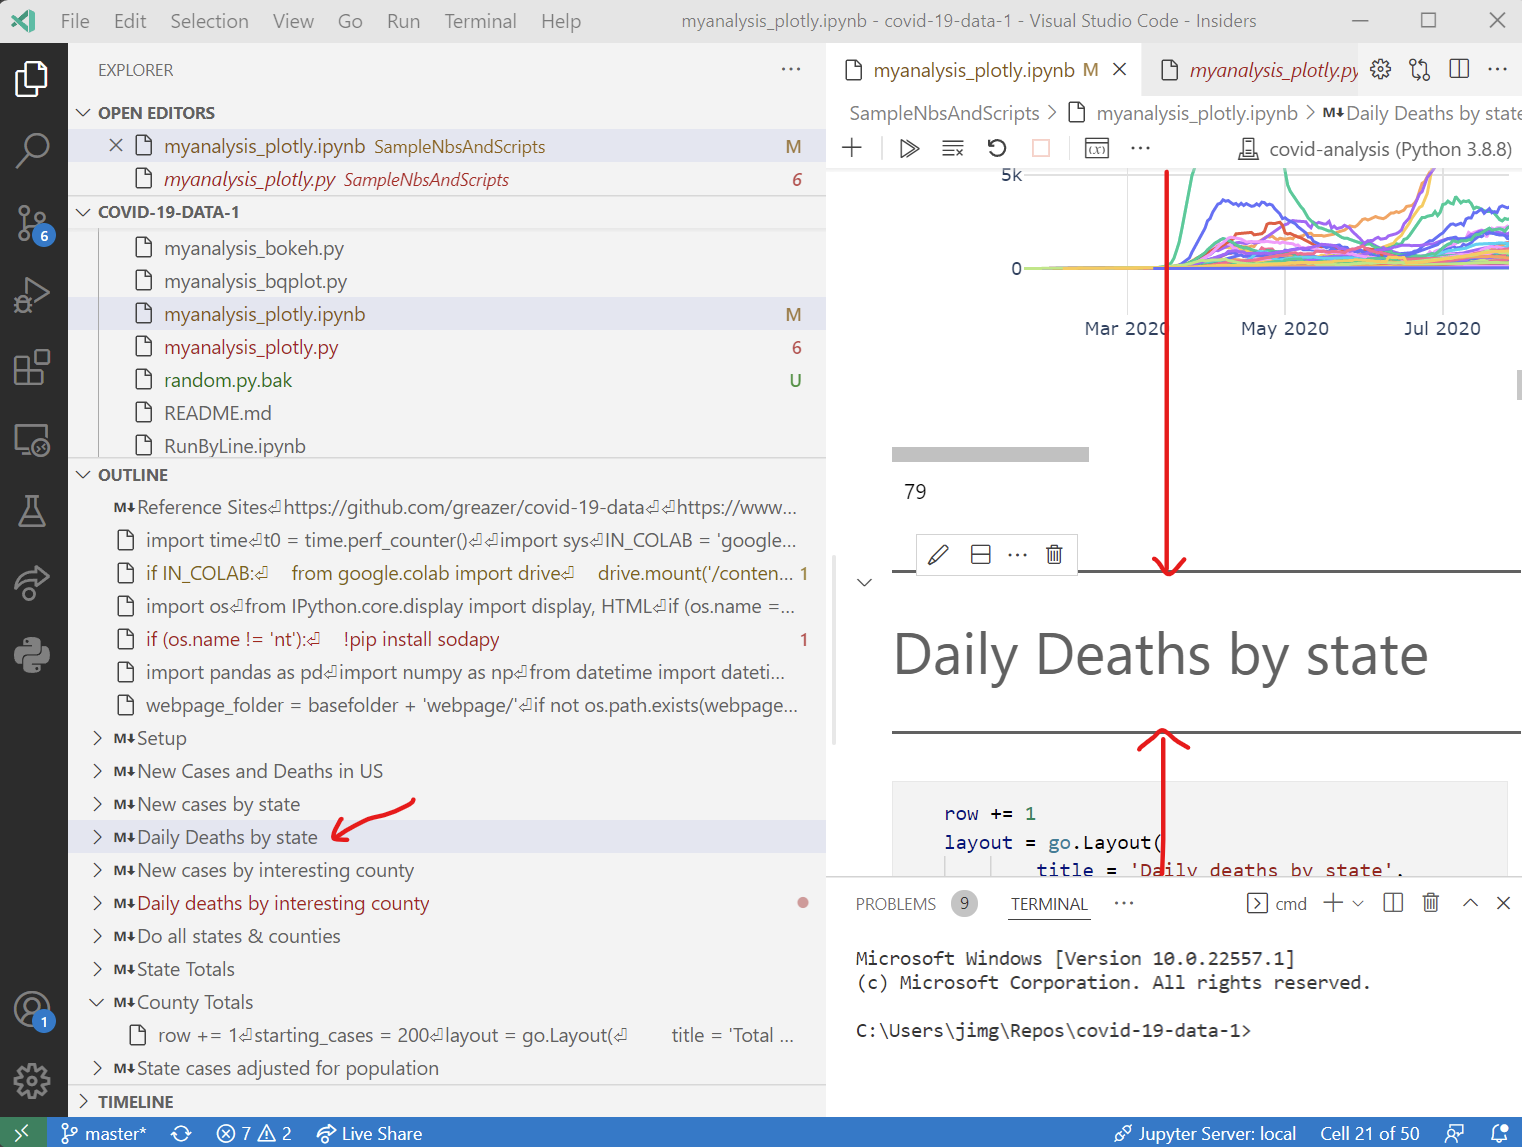This screenshot has height=1147, width=1522.
Task: Collapse the OPEN EDITORS section
Action: click(84, 113)
